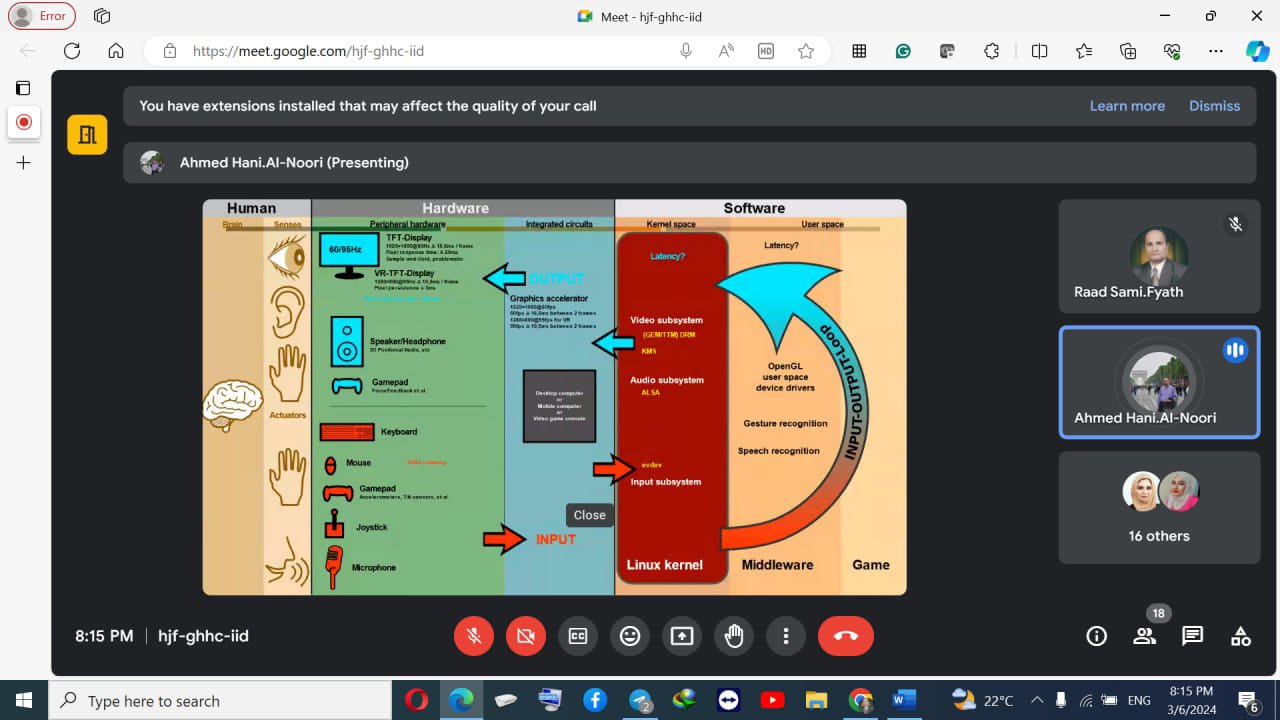Image resolution: width=1280 pixels, height=720 pixels.
Task: Select the recording tab in vertical tabs
Action: click(24, 123)
